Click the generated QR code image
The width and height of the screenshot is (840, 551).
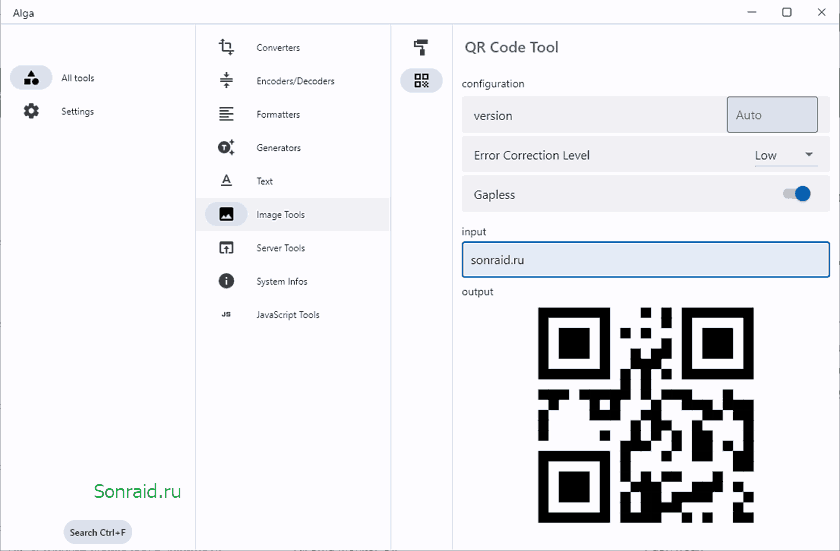[646, 415]
